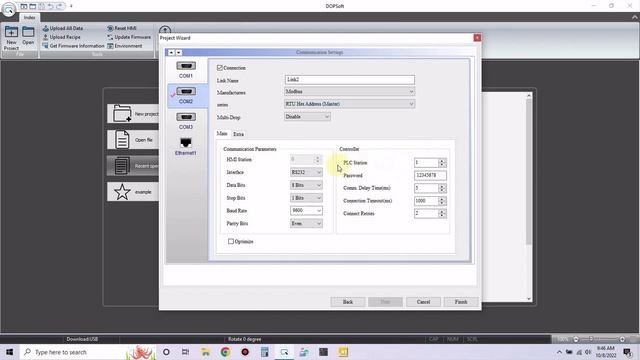
Task: Click Upload All Data
Action: click(63, 28)
